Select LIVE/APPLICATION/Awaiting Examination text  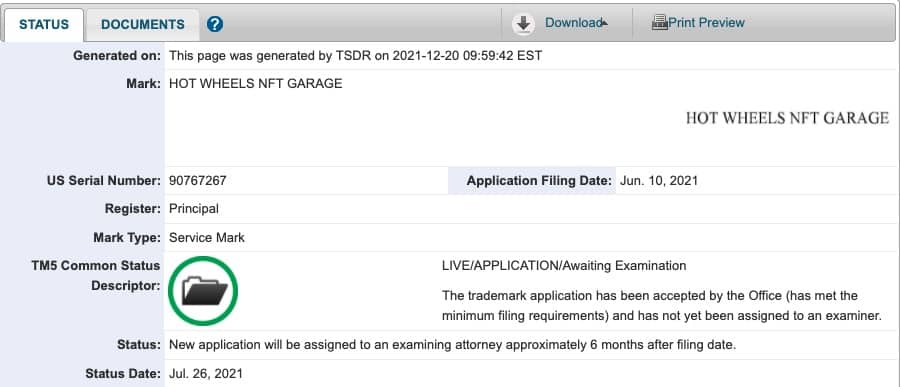tap(564, 266)
